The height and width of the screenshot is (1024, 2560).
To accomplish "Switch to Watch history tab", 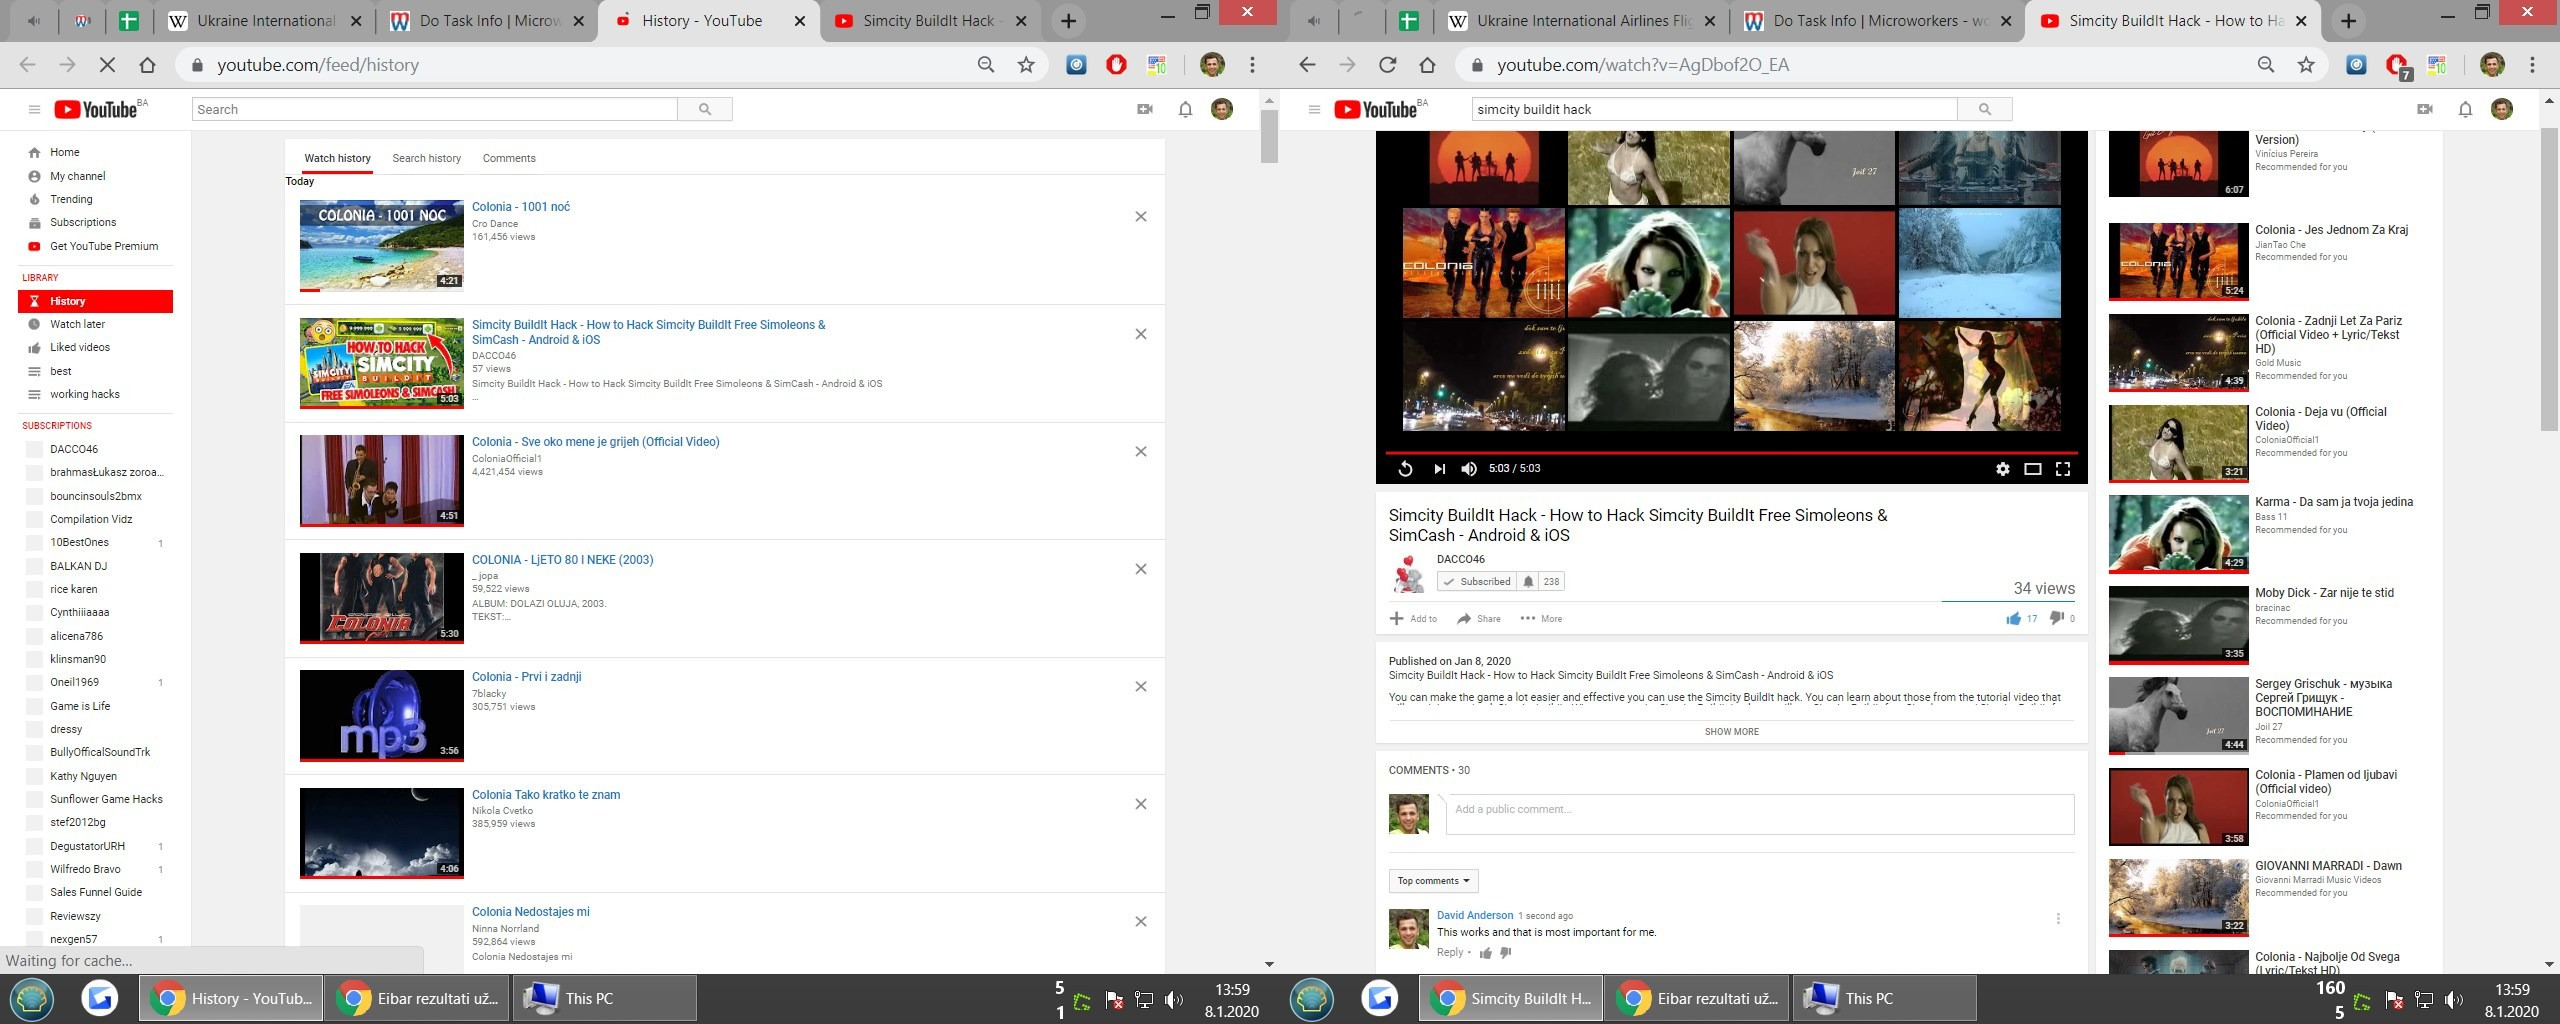I will 337,158.
